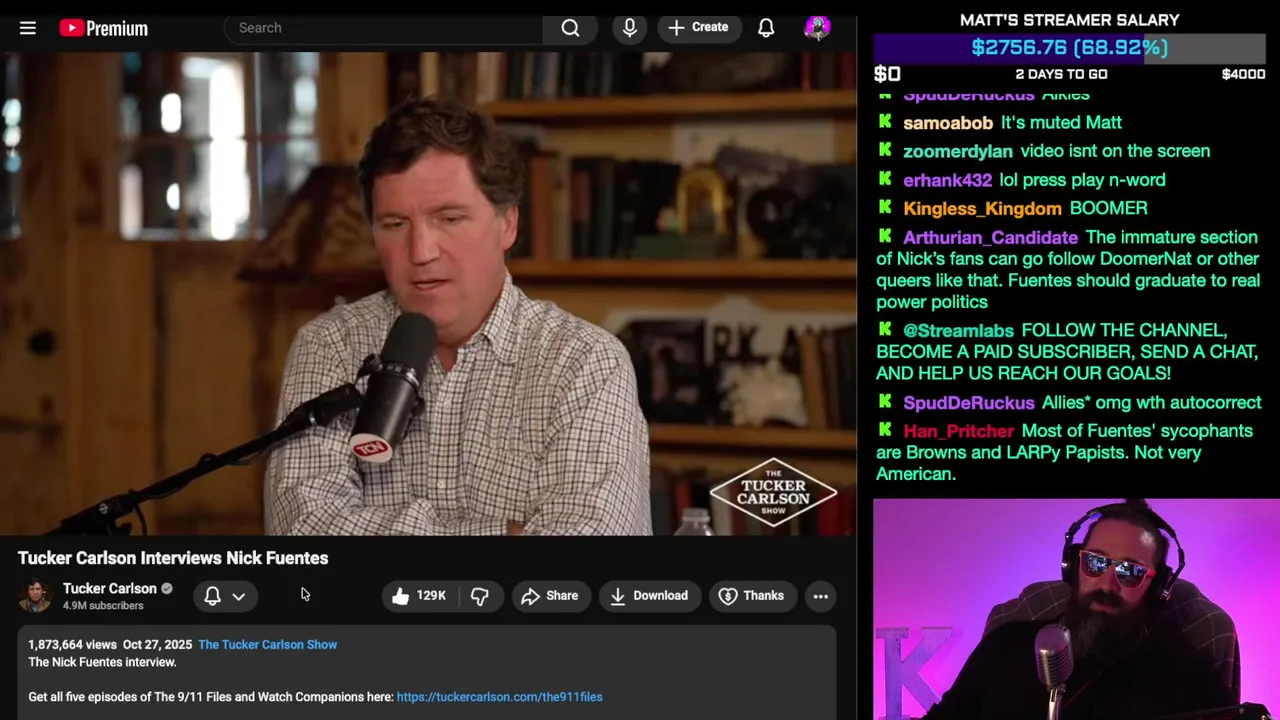
Task: Click username Han_Pritcher in chat
Action: (x=958, y=431)
